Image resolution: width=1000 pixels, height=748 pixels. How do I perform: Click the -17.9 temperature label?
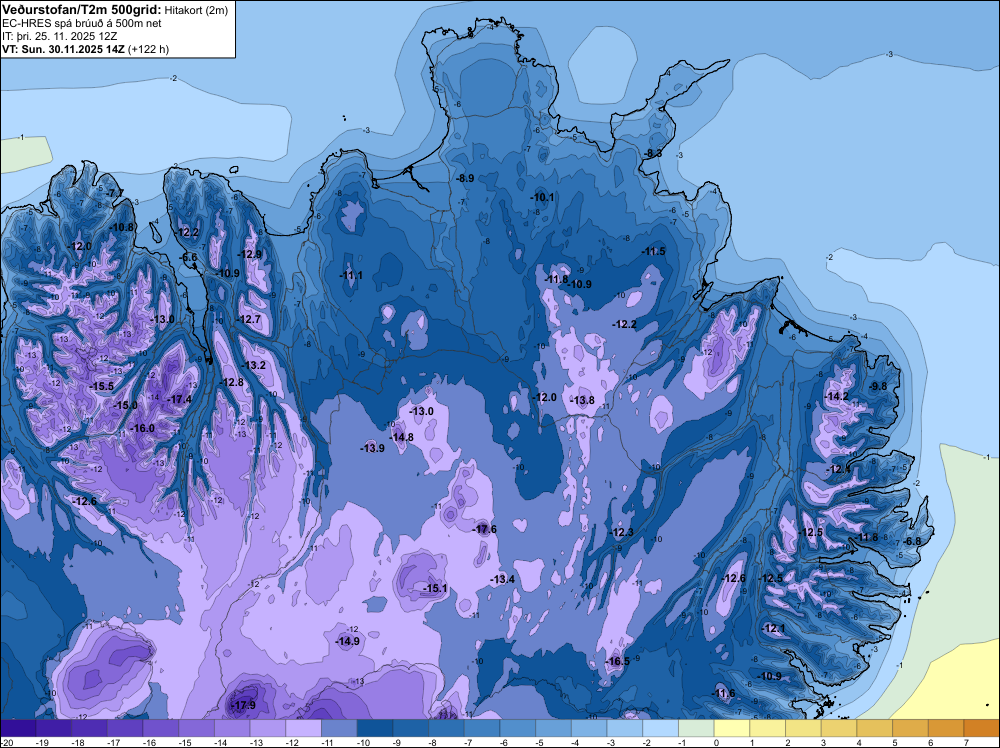[242, 705]
